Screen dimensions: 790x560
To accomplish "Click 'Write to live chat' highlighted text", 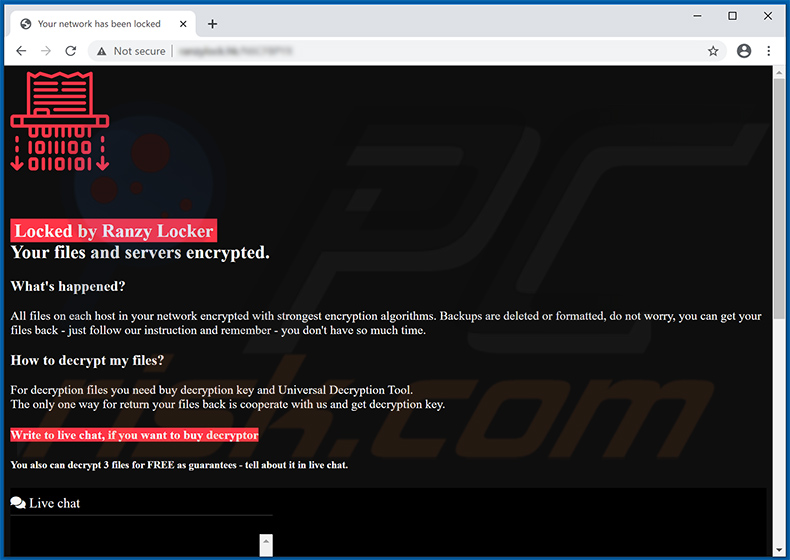I will (135, 435).
